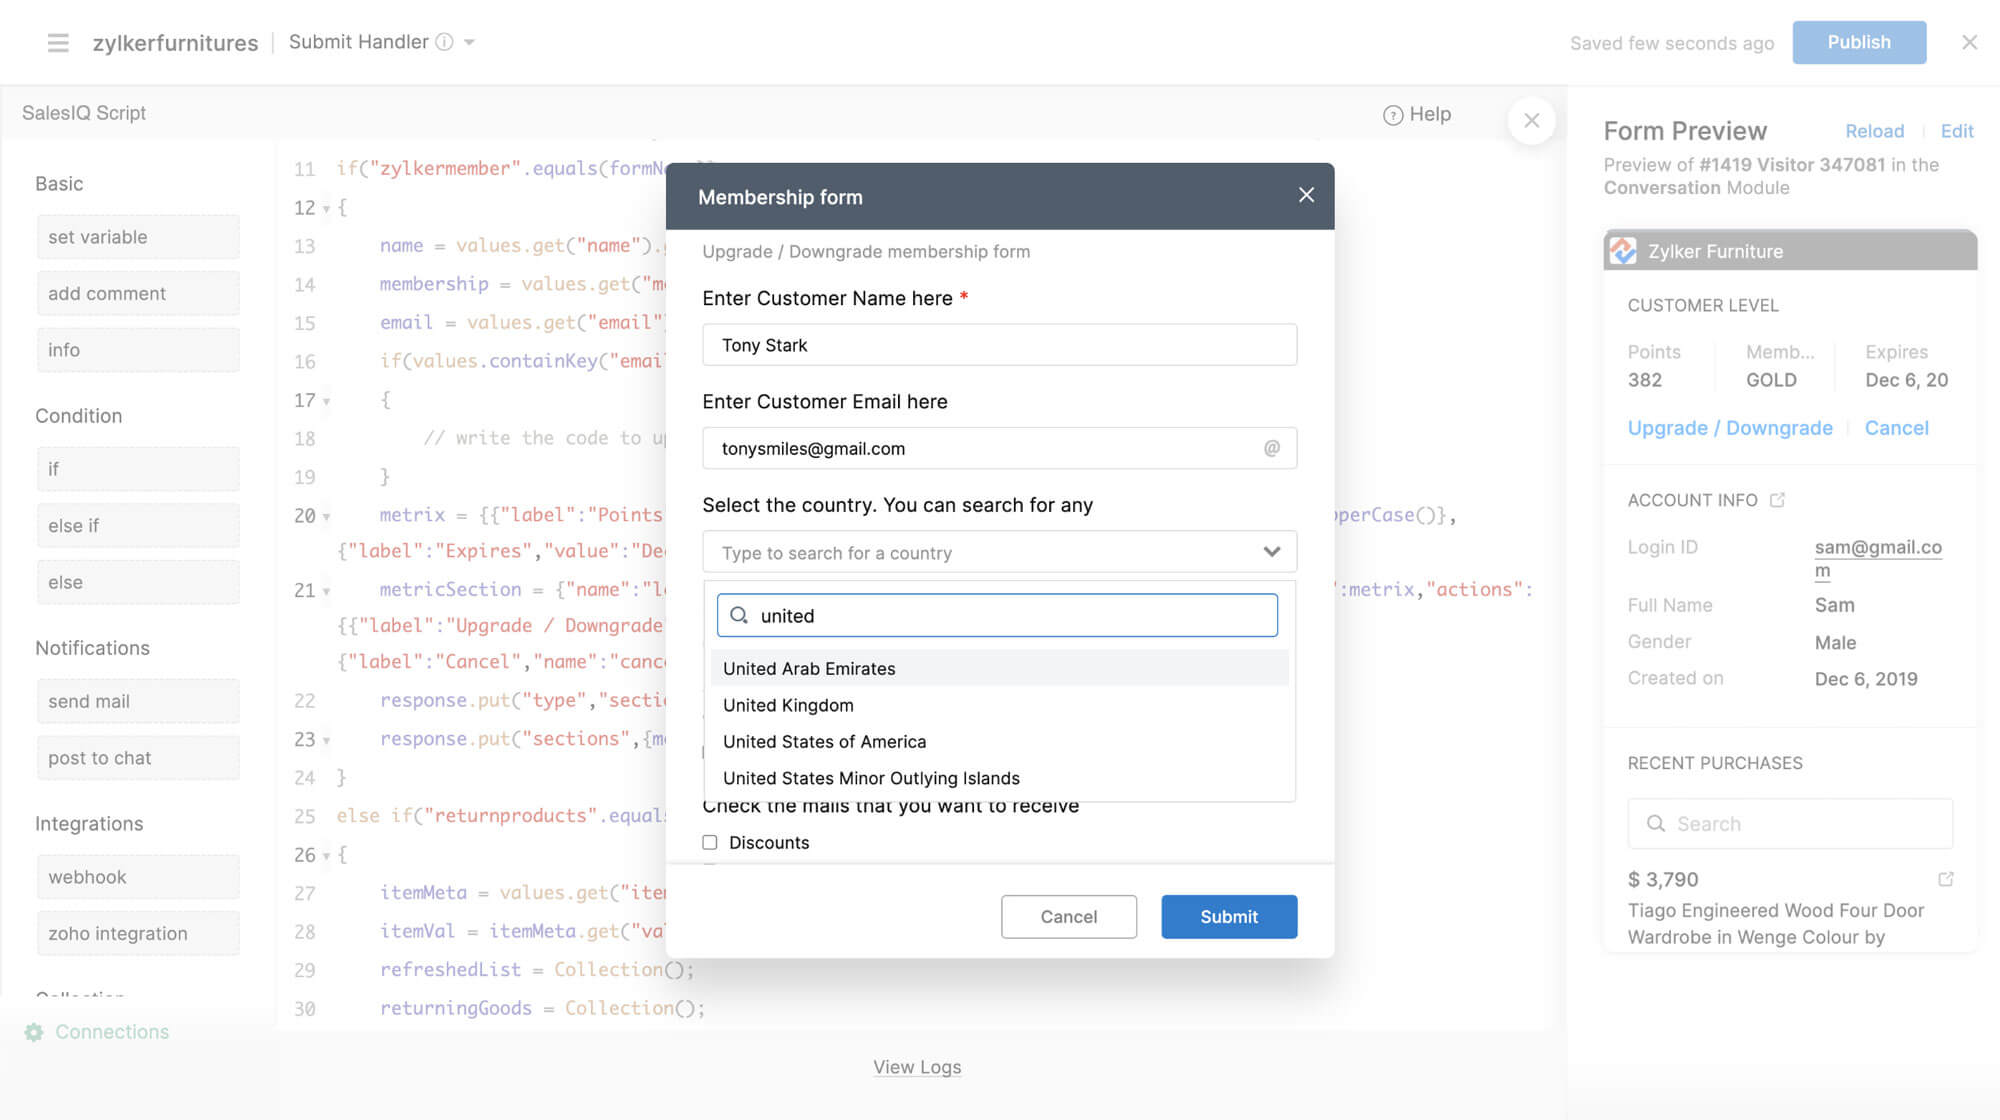
Task: Submit the Membership form
Action: click(1228, 916)
